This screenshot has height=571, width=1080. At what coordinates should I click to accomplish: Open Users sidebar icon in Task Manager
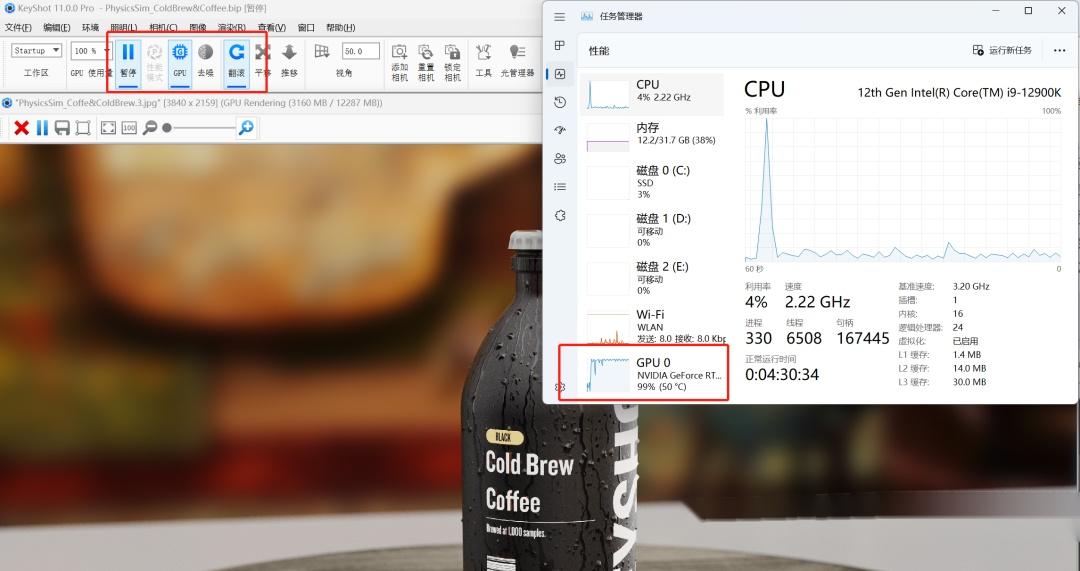(559, 158)
